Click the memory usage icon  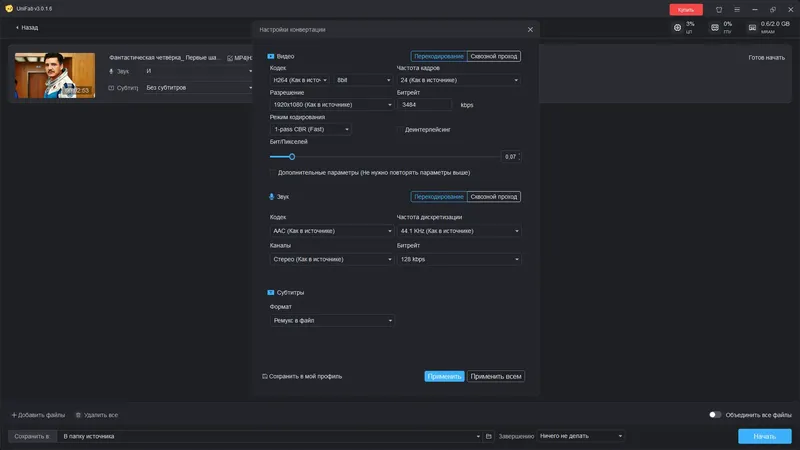(752, 27)
